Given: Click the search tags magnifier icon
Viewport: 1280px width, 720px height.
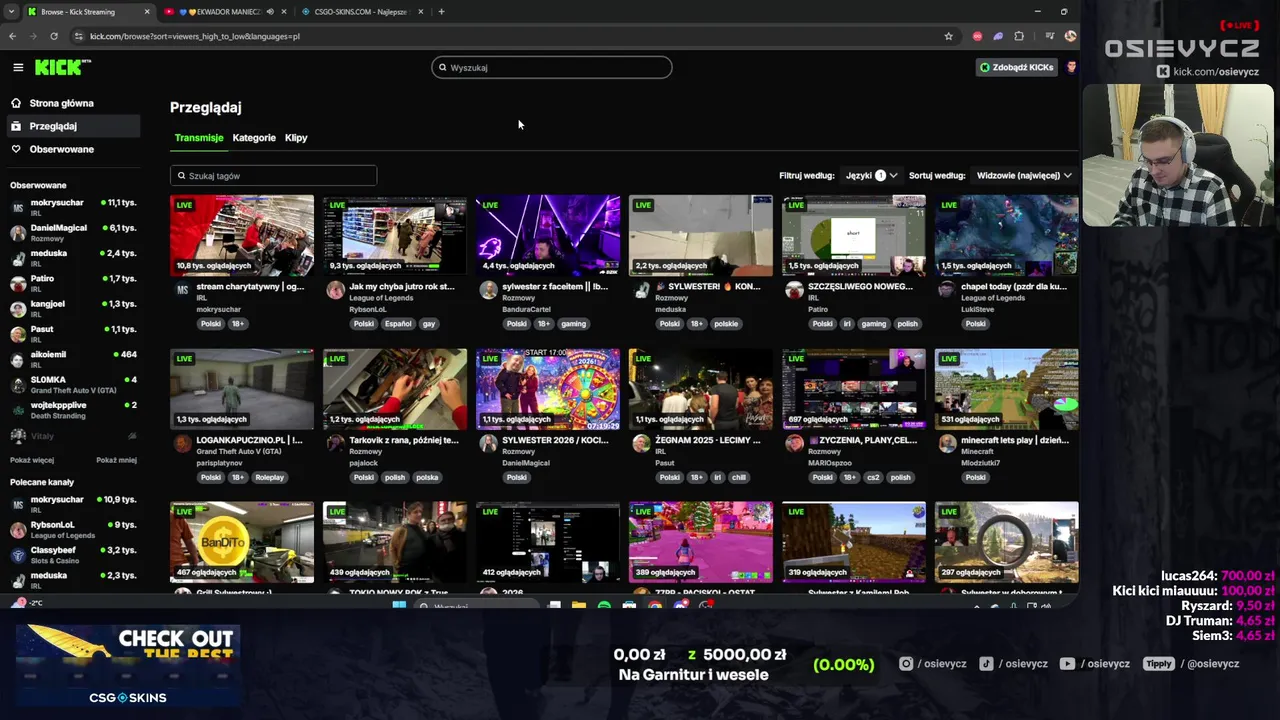Looking at the screenshot, I should pos(181,176).
